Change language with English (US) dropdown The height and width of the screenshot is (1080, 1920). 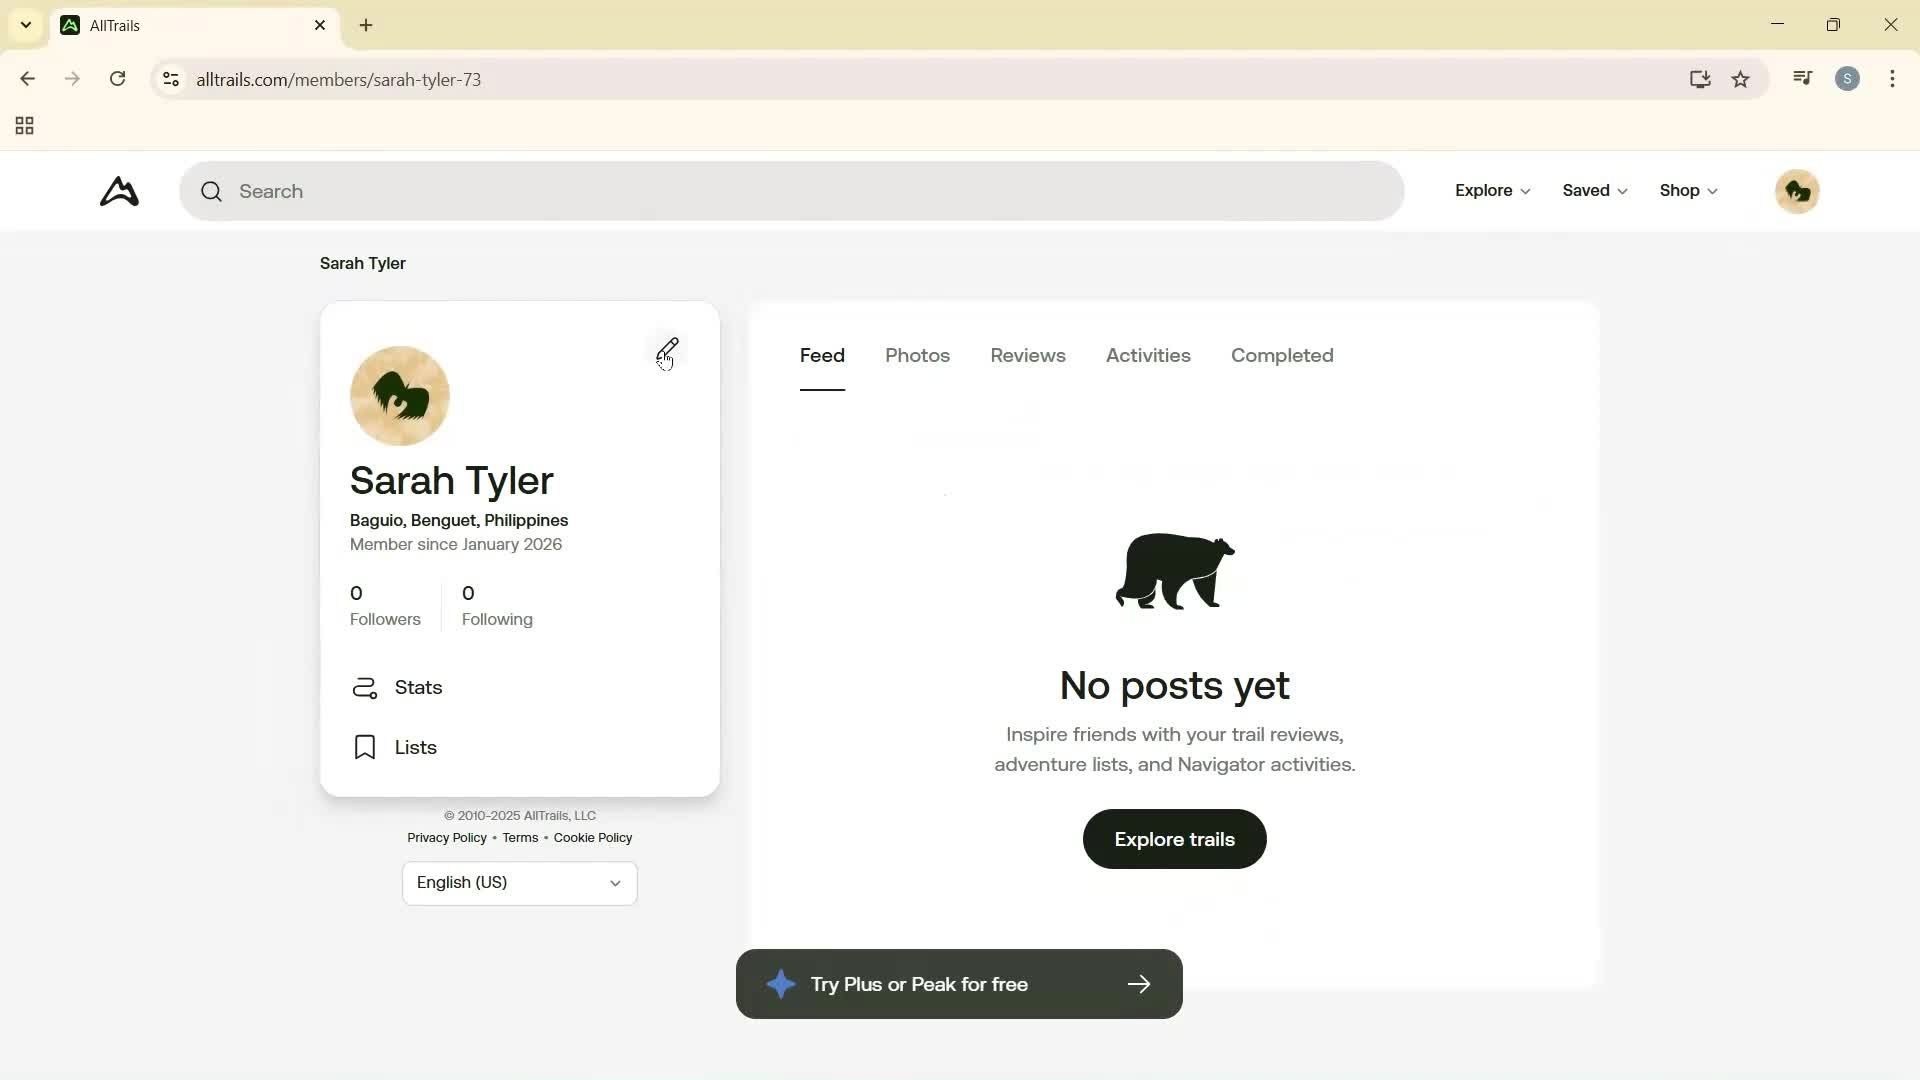click(x=519, y=883)
